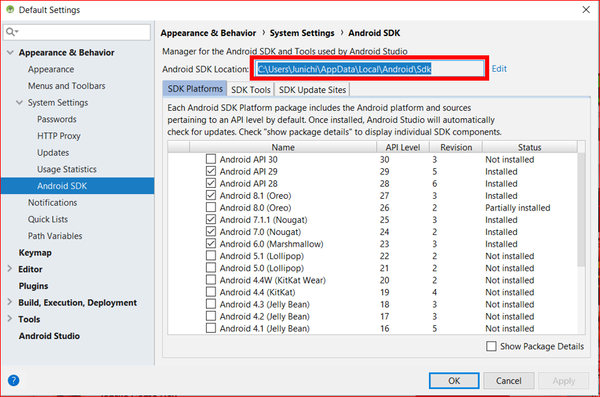Check the Android API 30 checkbox

click(211, 159)
